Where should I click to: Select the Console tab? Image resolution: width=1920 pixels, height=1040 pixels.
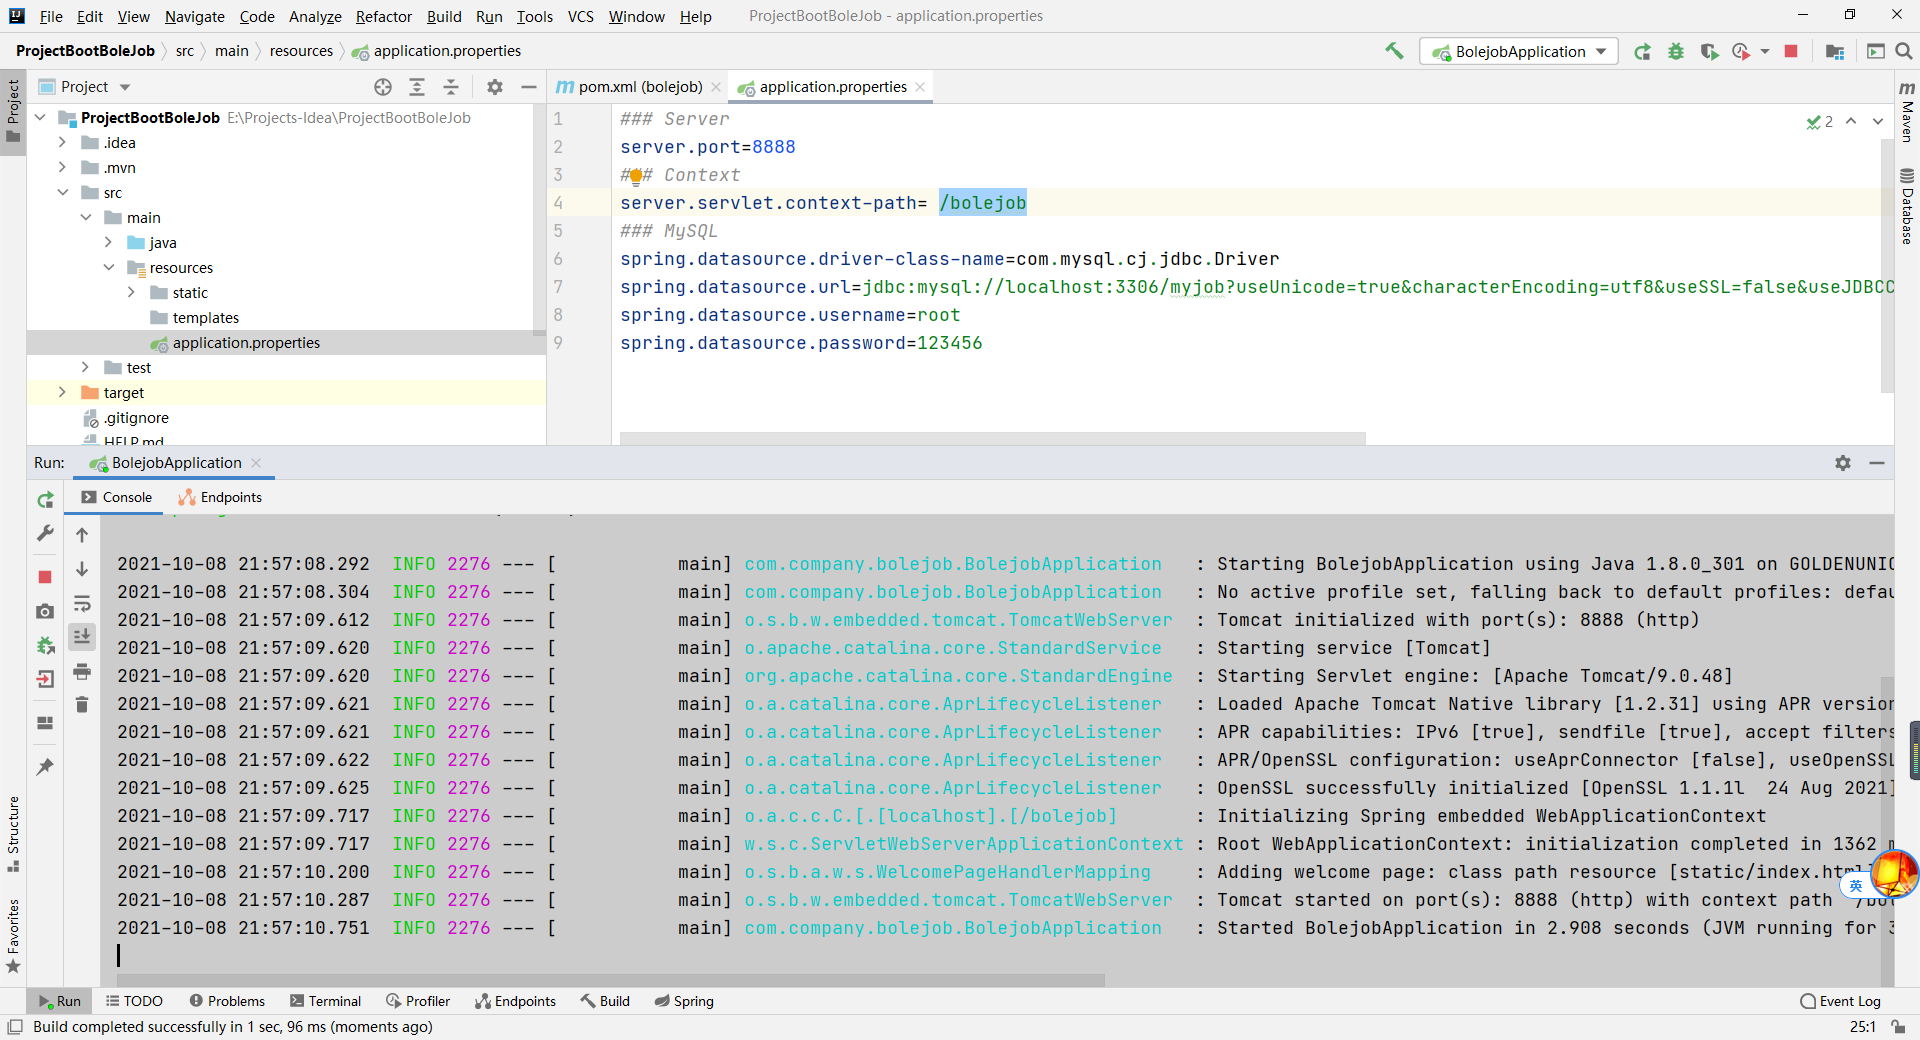(x=117, y=498)
